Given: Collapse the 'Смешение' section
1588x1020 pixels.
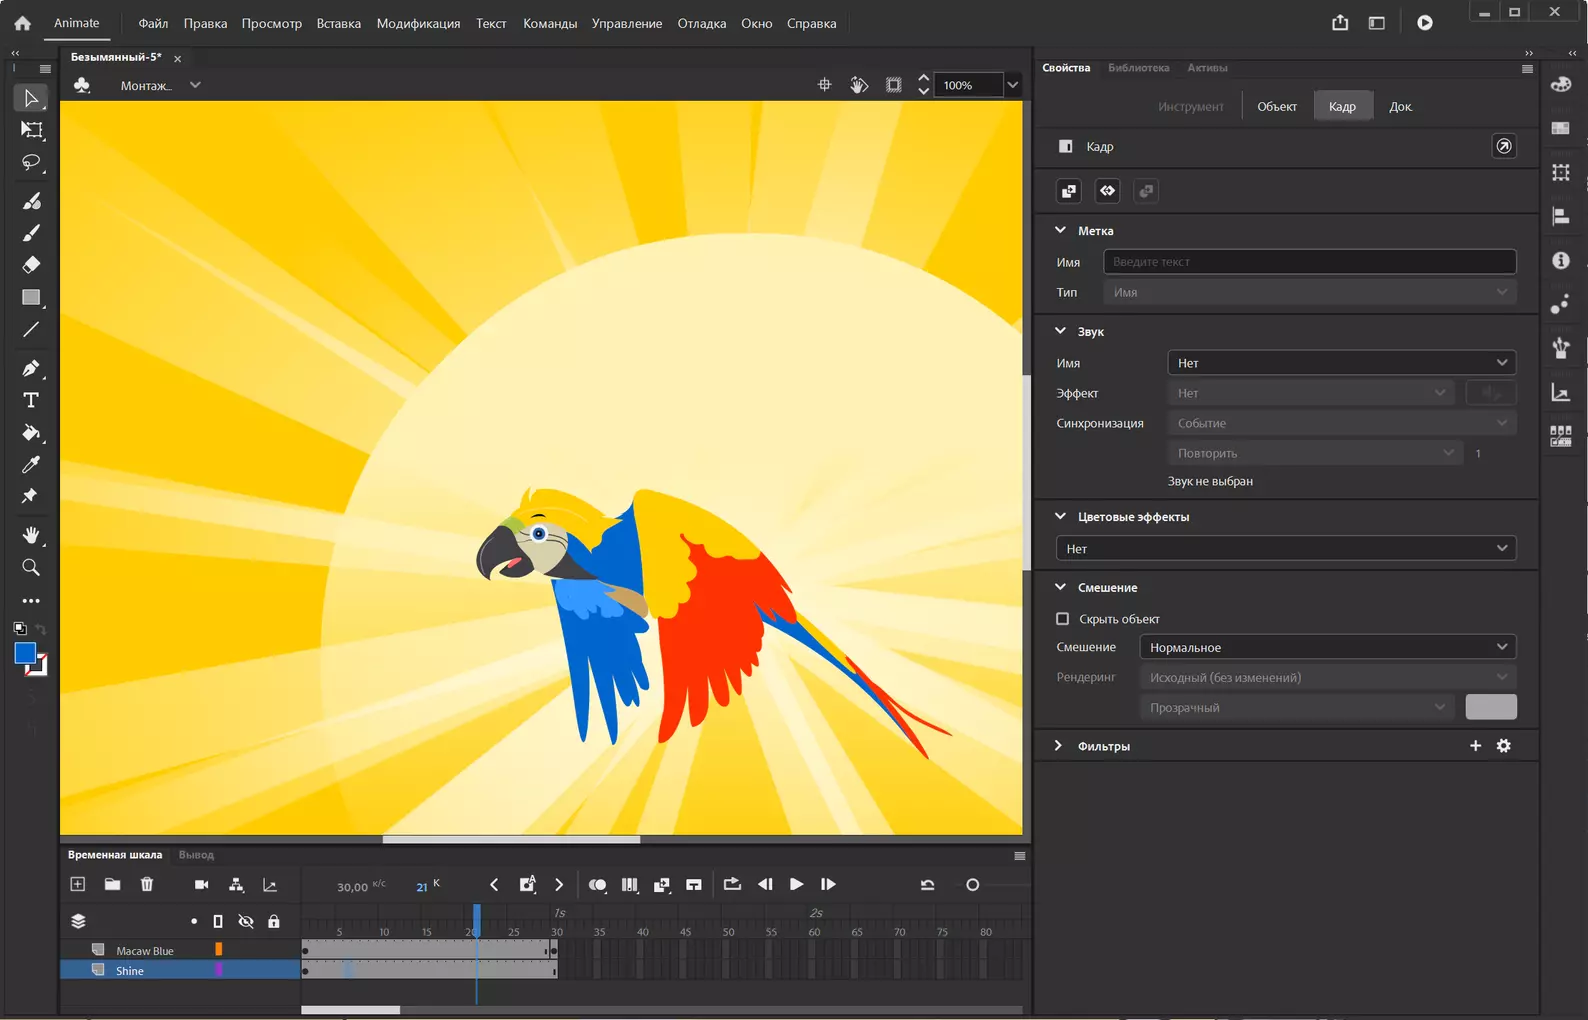Looking at the screenshot, I should pos(1061,587).
